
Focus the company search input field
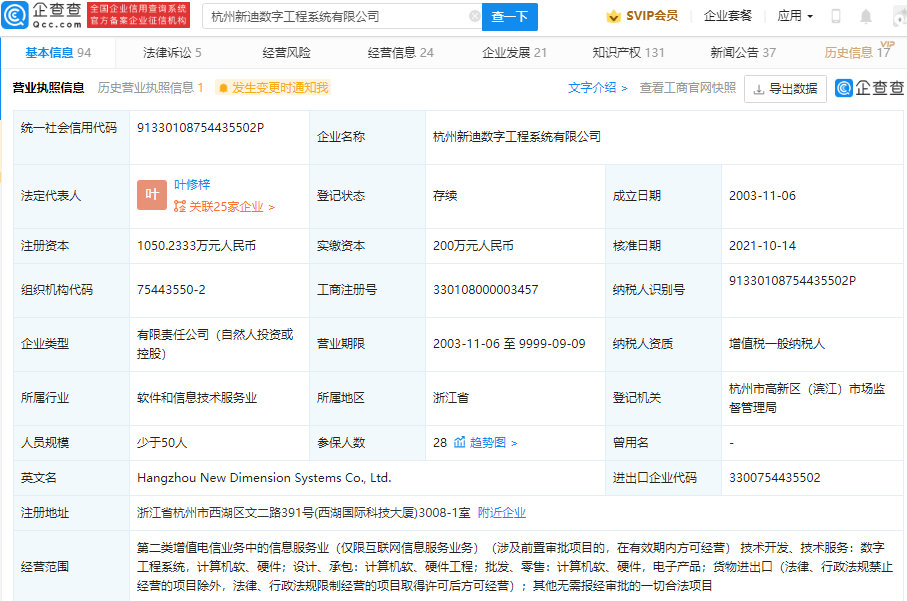pyautogui.click(x=340, y=16)
